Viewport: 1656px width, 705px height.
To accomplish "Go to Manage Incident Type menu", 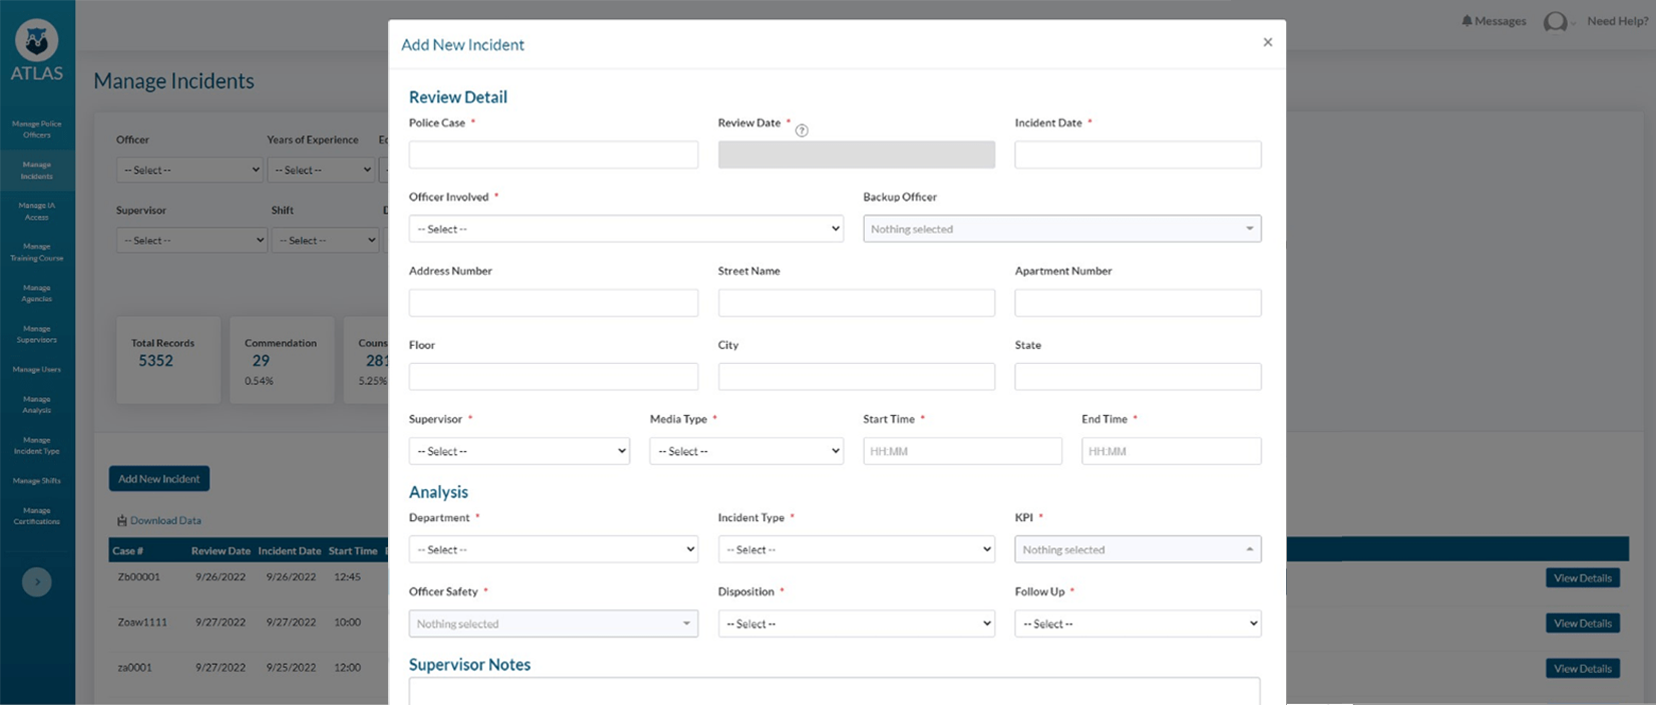I will (x=37, y=446).
